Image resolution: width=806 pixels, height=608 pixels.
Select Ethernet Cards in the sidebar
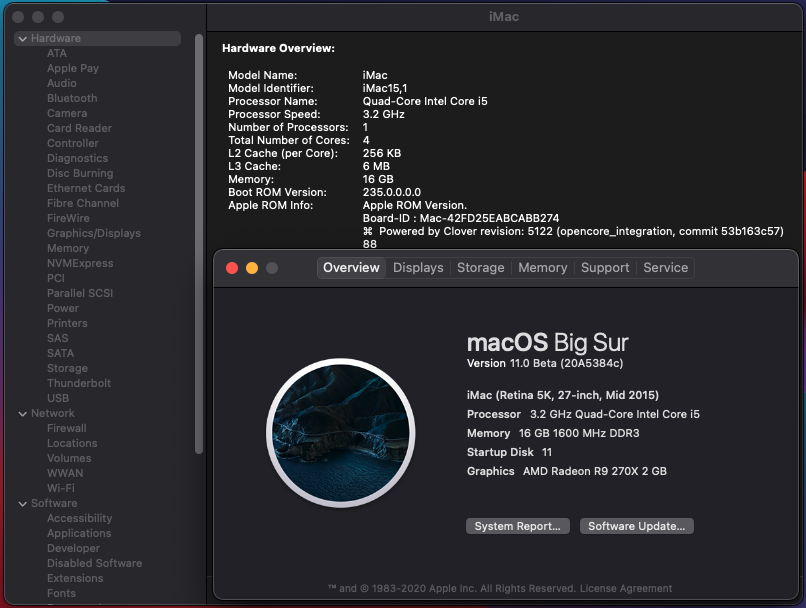point(86,188)
